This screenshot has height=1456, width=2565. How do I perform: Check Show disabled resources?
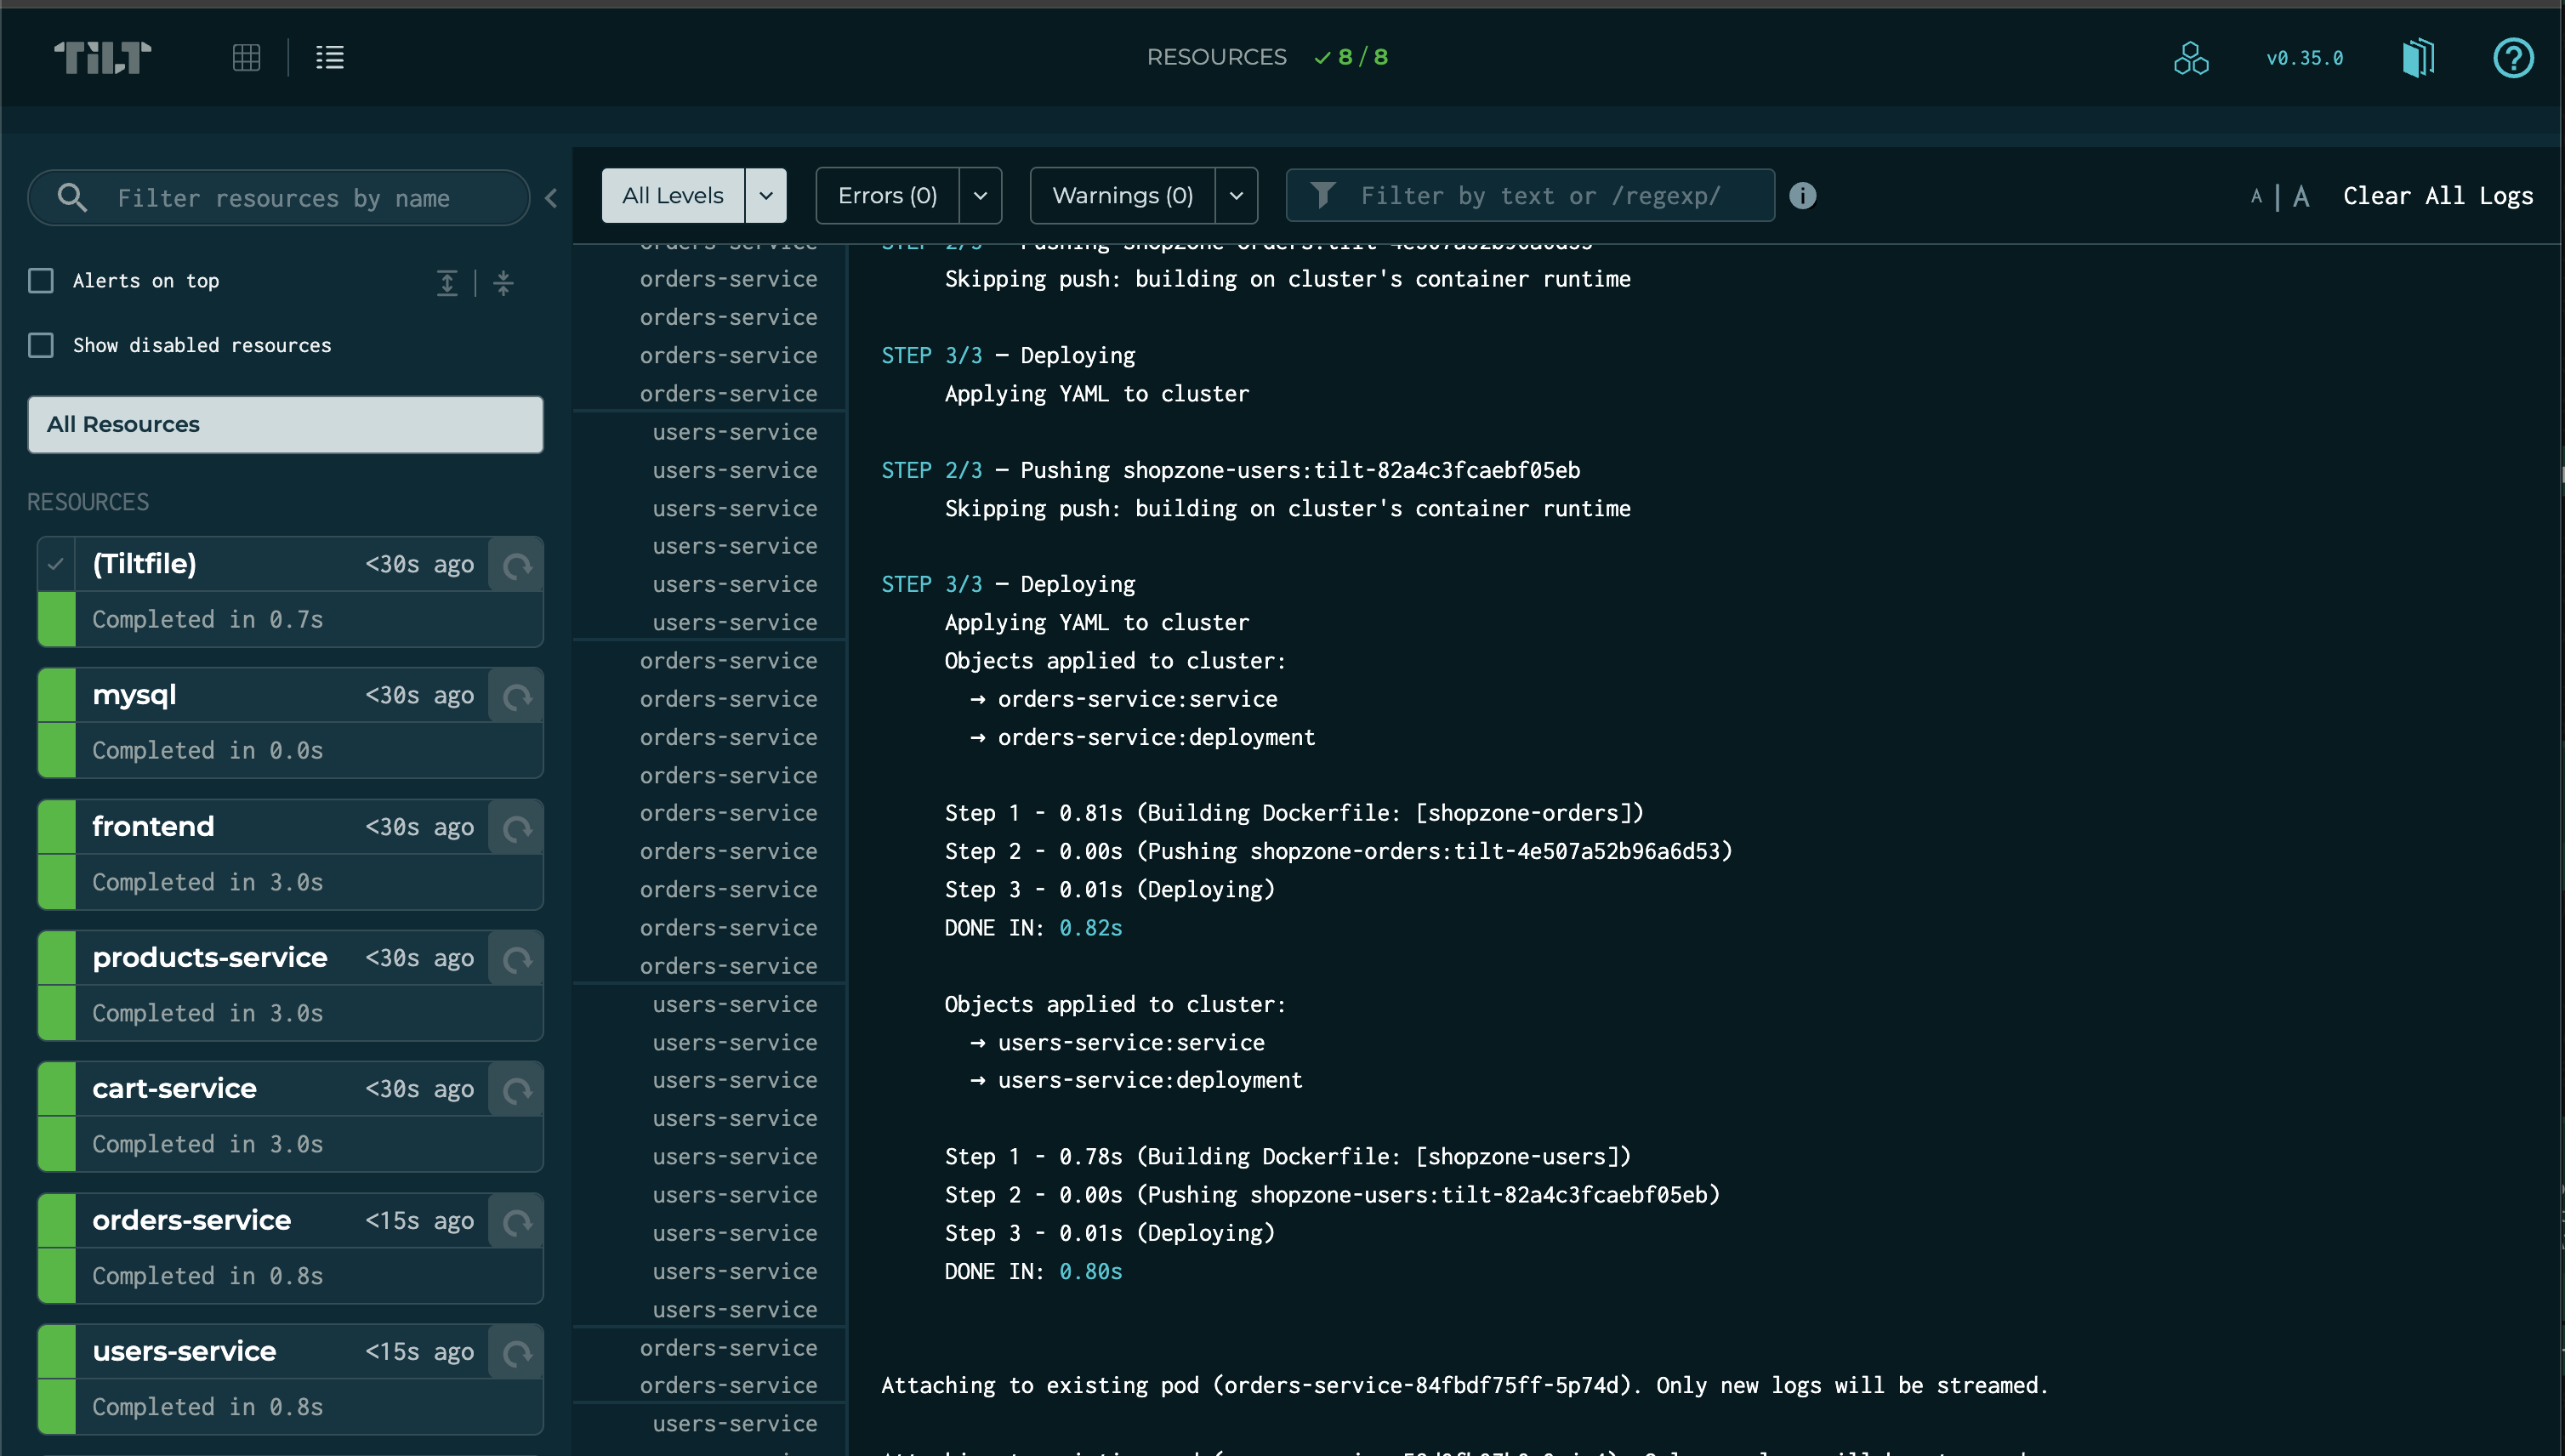(41, 345)
